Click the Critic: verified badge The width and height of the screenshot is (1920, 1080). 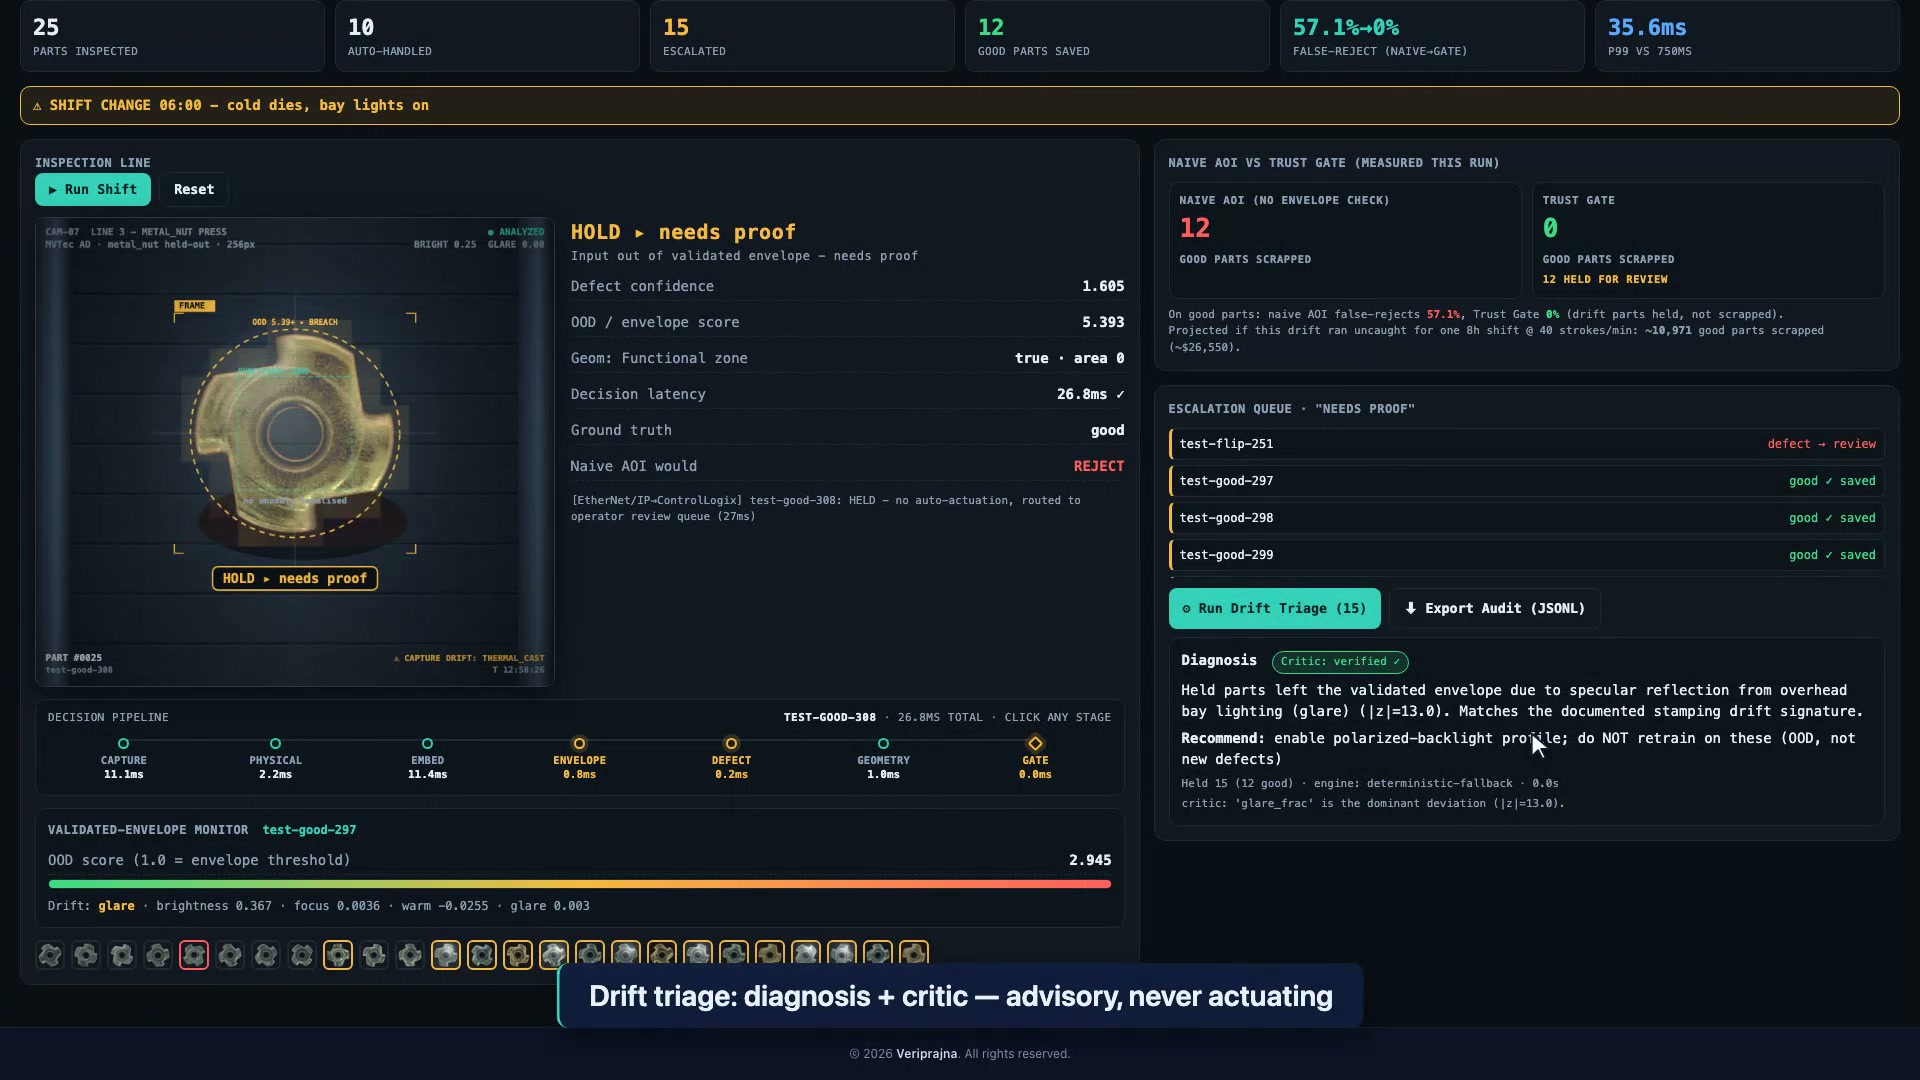pyautogui.click(x=1340, y=662)
